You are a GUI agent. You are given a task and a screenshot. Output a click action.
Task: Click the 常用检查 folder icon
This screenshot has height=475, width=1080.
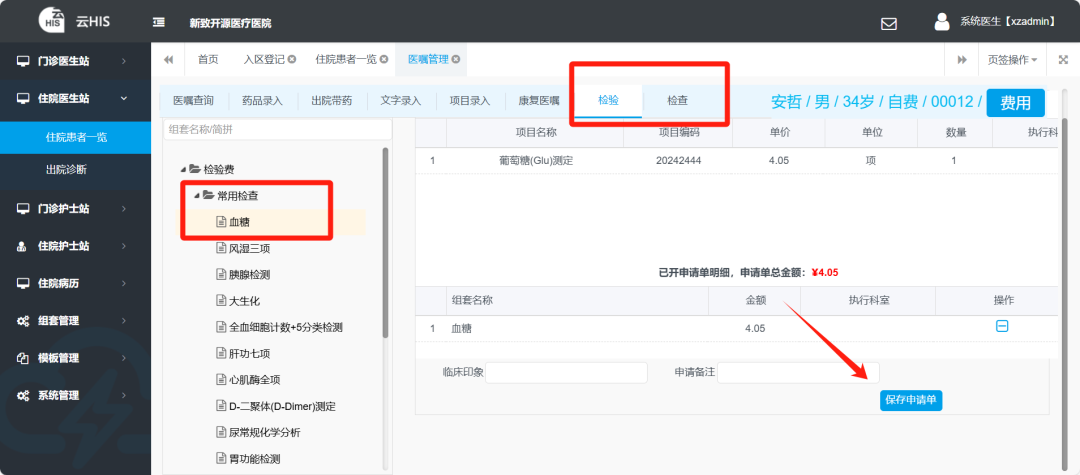tap(209, 196)
